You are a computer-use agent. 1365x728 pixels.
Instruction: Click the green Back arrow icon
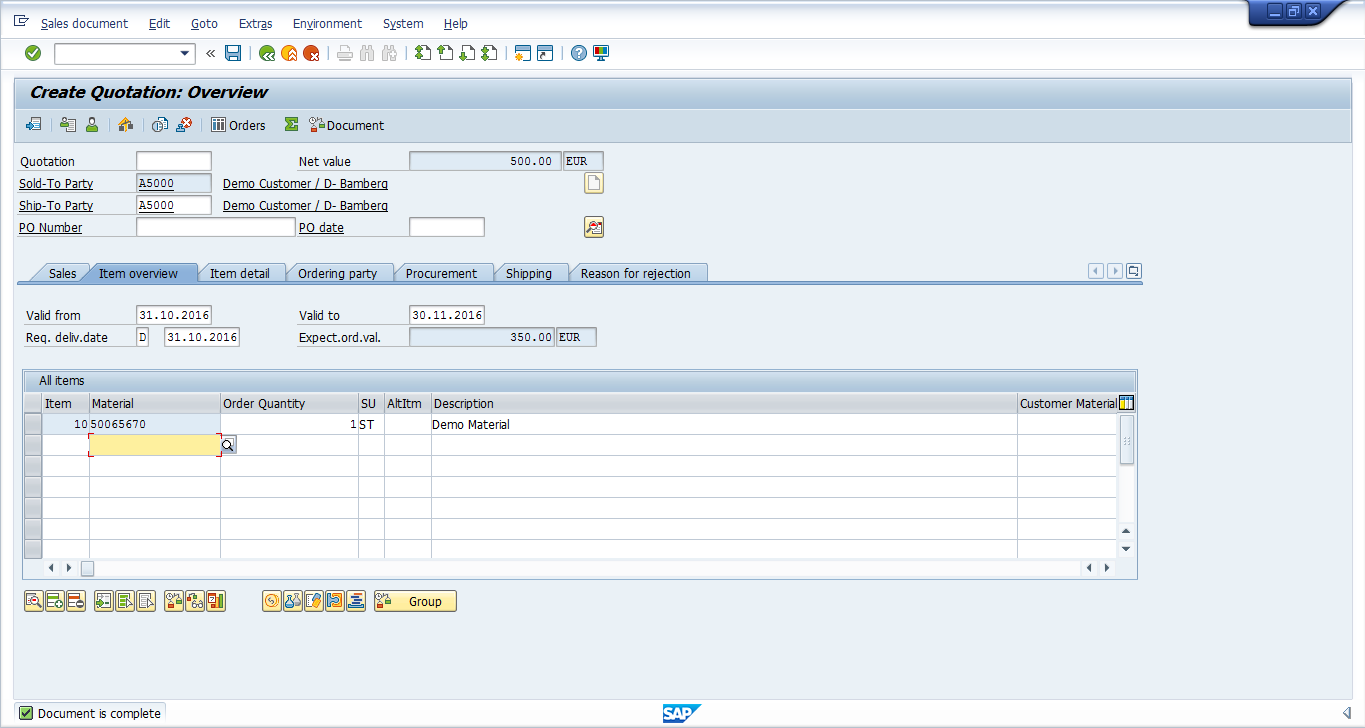(x=267, y=53)
